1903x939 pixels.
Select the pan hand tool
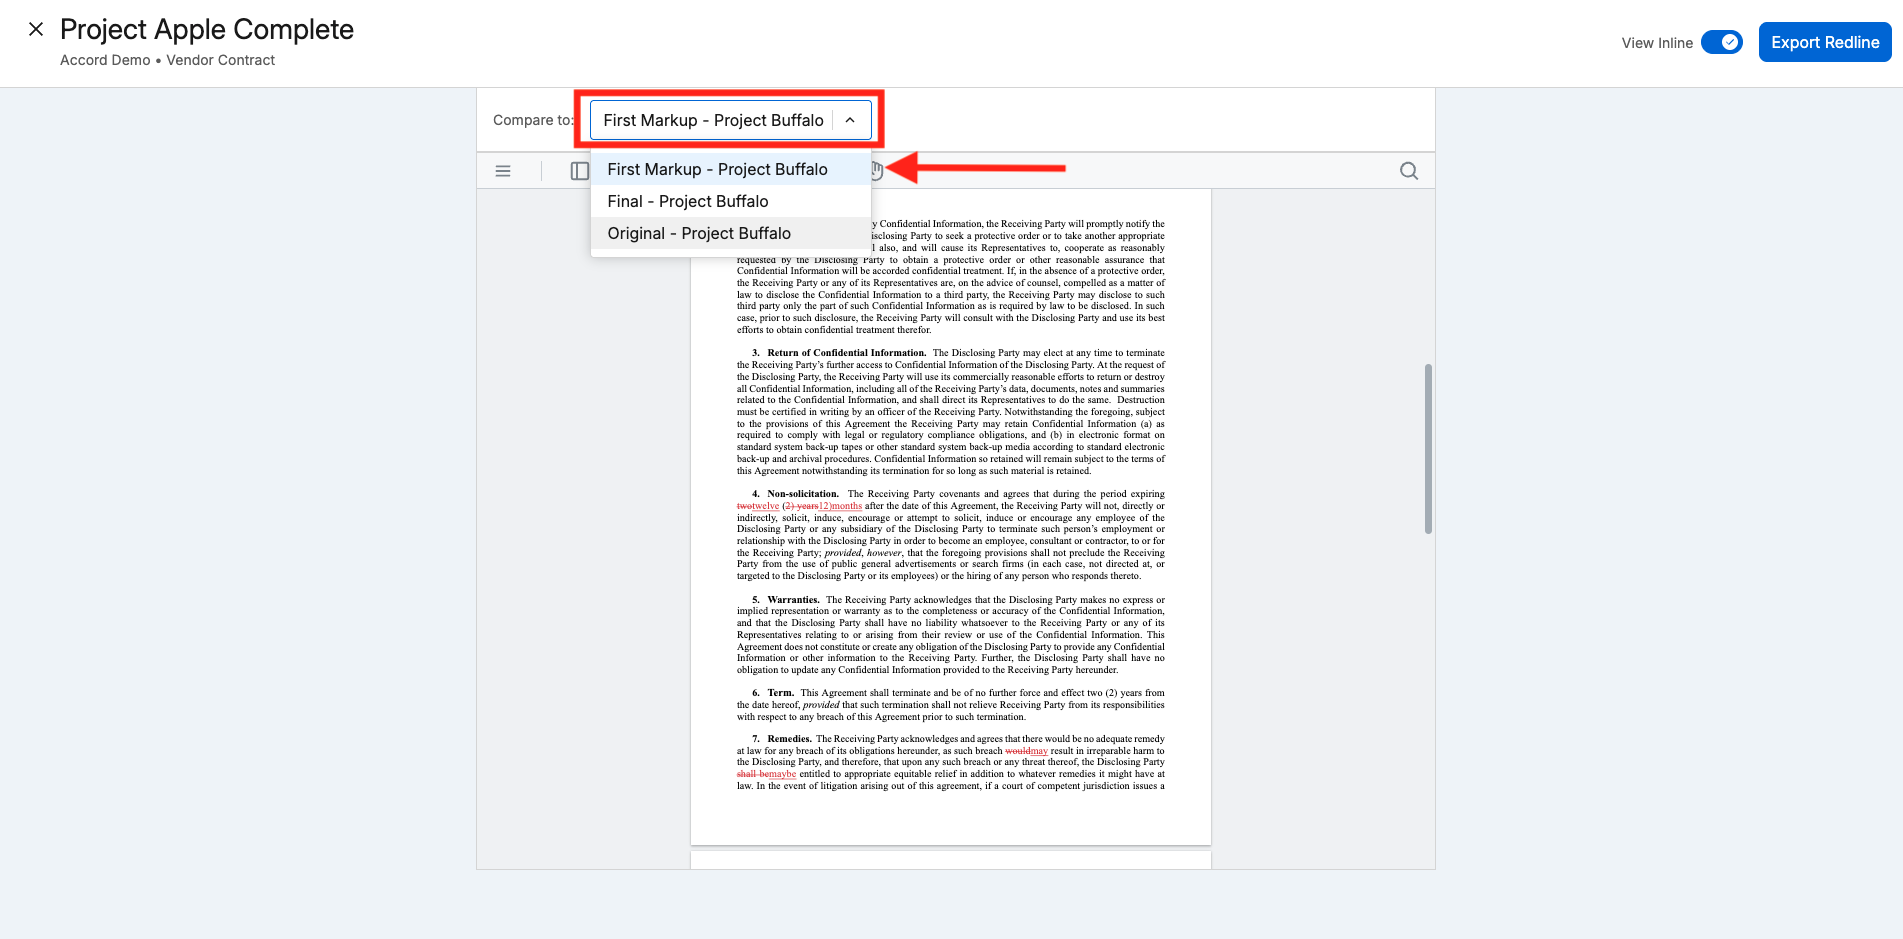pyautogui.click(x=876, y=171)
